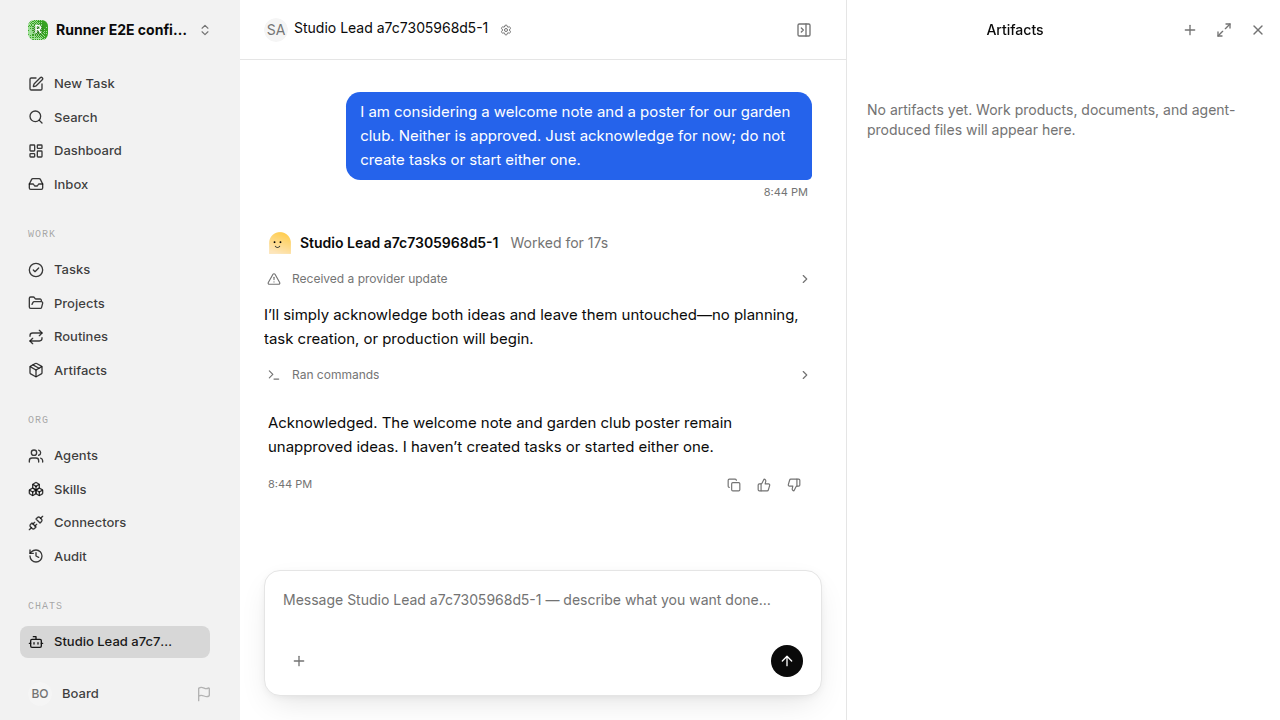1280x720 pixels.
Task: Open Search in the sidebar
Action: [115, 117]
